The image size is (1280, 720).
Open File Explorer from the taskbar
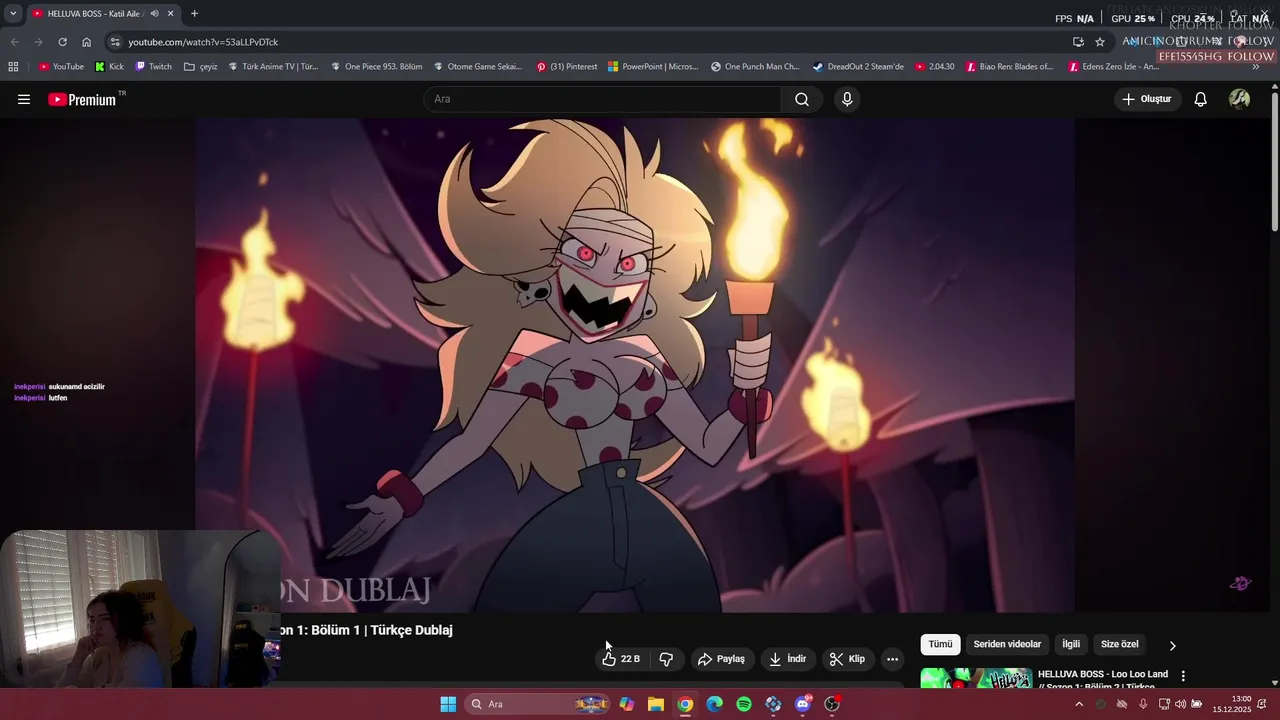click(x=656, y=704)
